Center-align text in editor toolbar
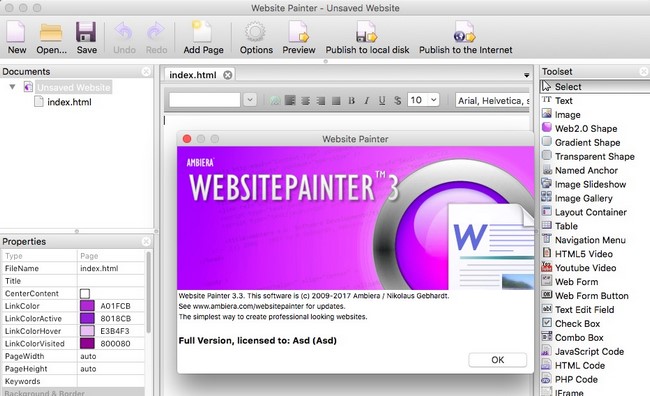Viewport: 650px width, 396px height. (306, 100)
